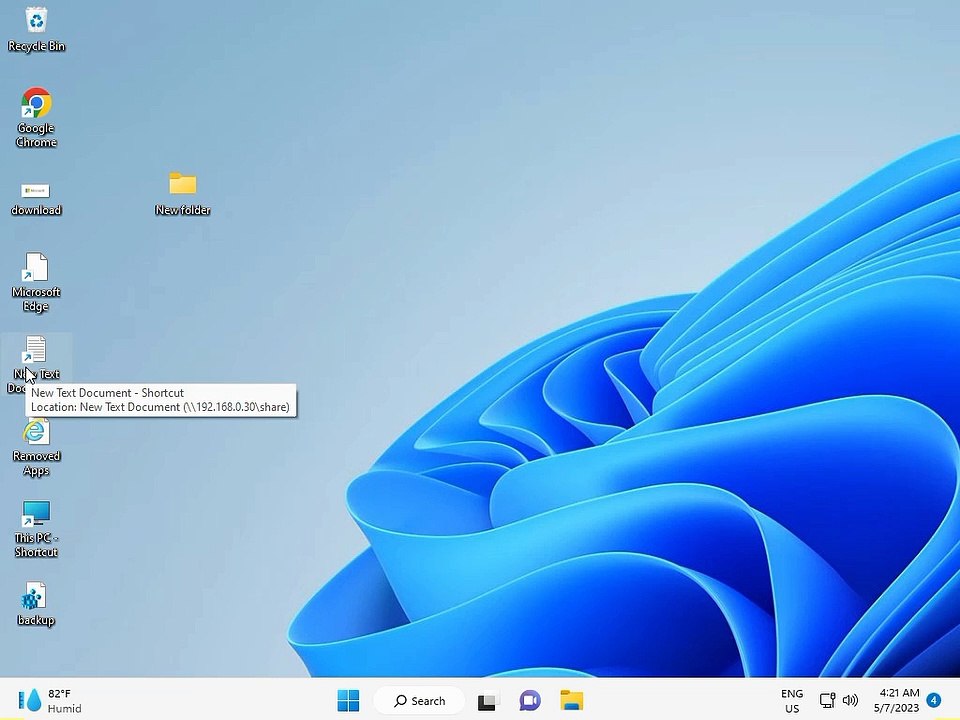The height and width of the screenshot is (720, 960).
Task: Select the download file icon
Action: click(x=36, y=198)
